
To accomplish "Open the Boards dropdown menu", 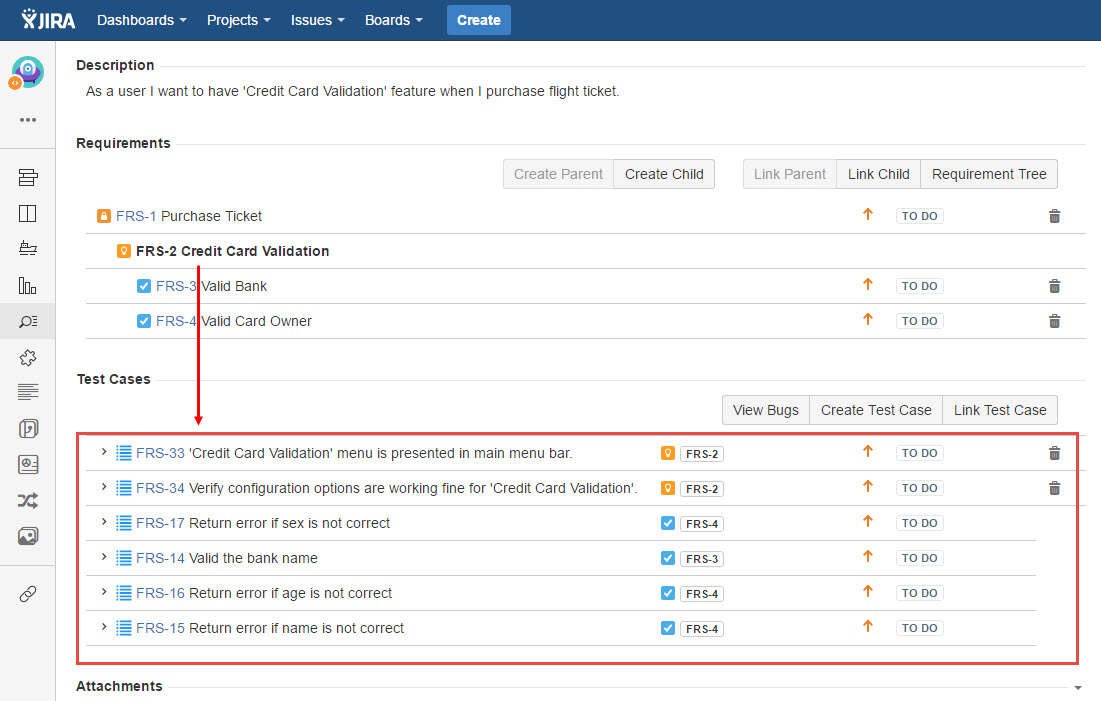I will (393, 20).
